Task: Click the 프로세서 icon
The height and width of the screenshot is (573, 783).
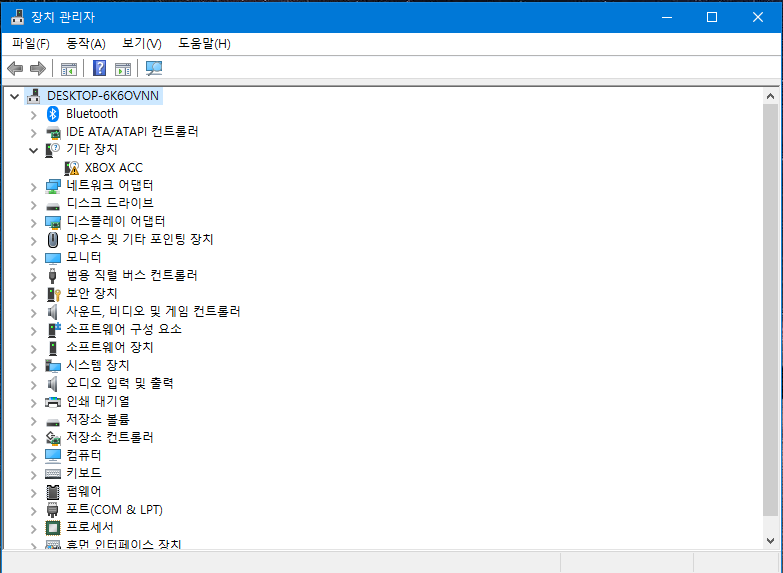Action: (x=53, y=528)
